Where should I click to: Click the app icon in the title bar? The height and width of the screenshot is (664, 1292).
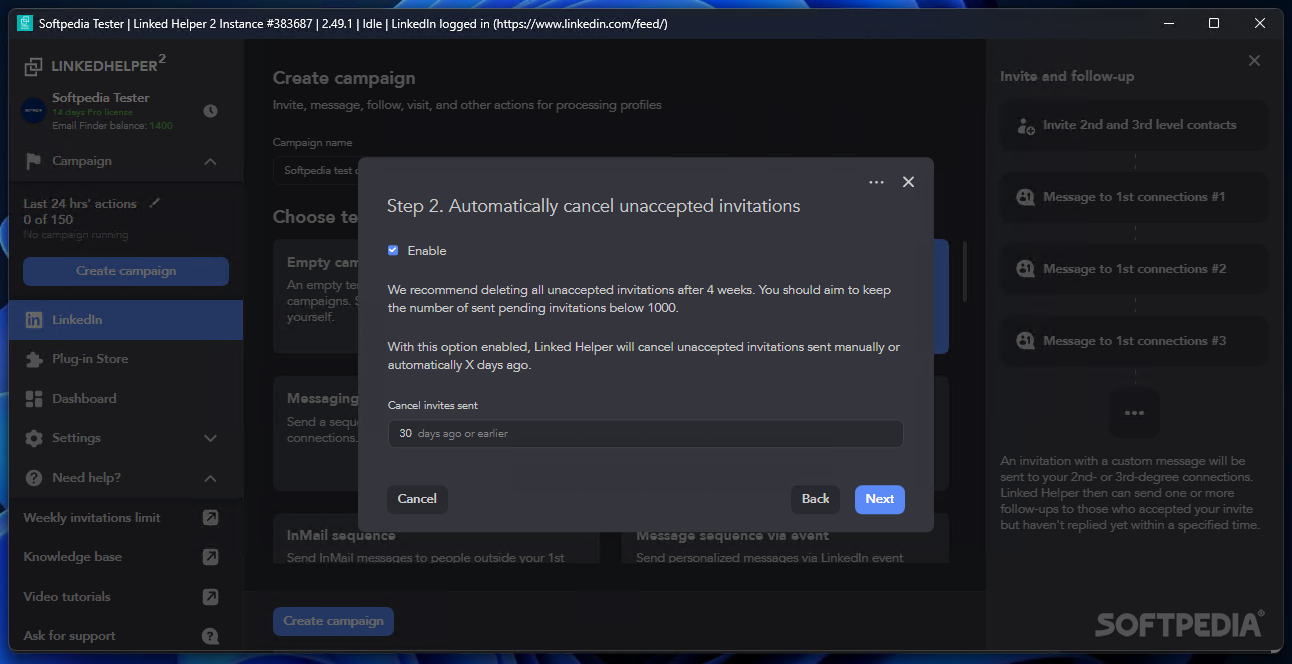tap(25, 23)
